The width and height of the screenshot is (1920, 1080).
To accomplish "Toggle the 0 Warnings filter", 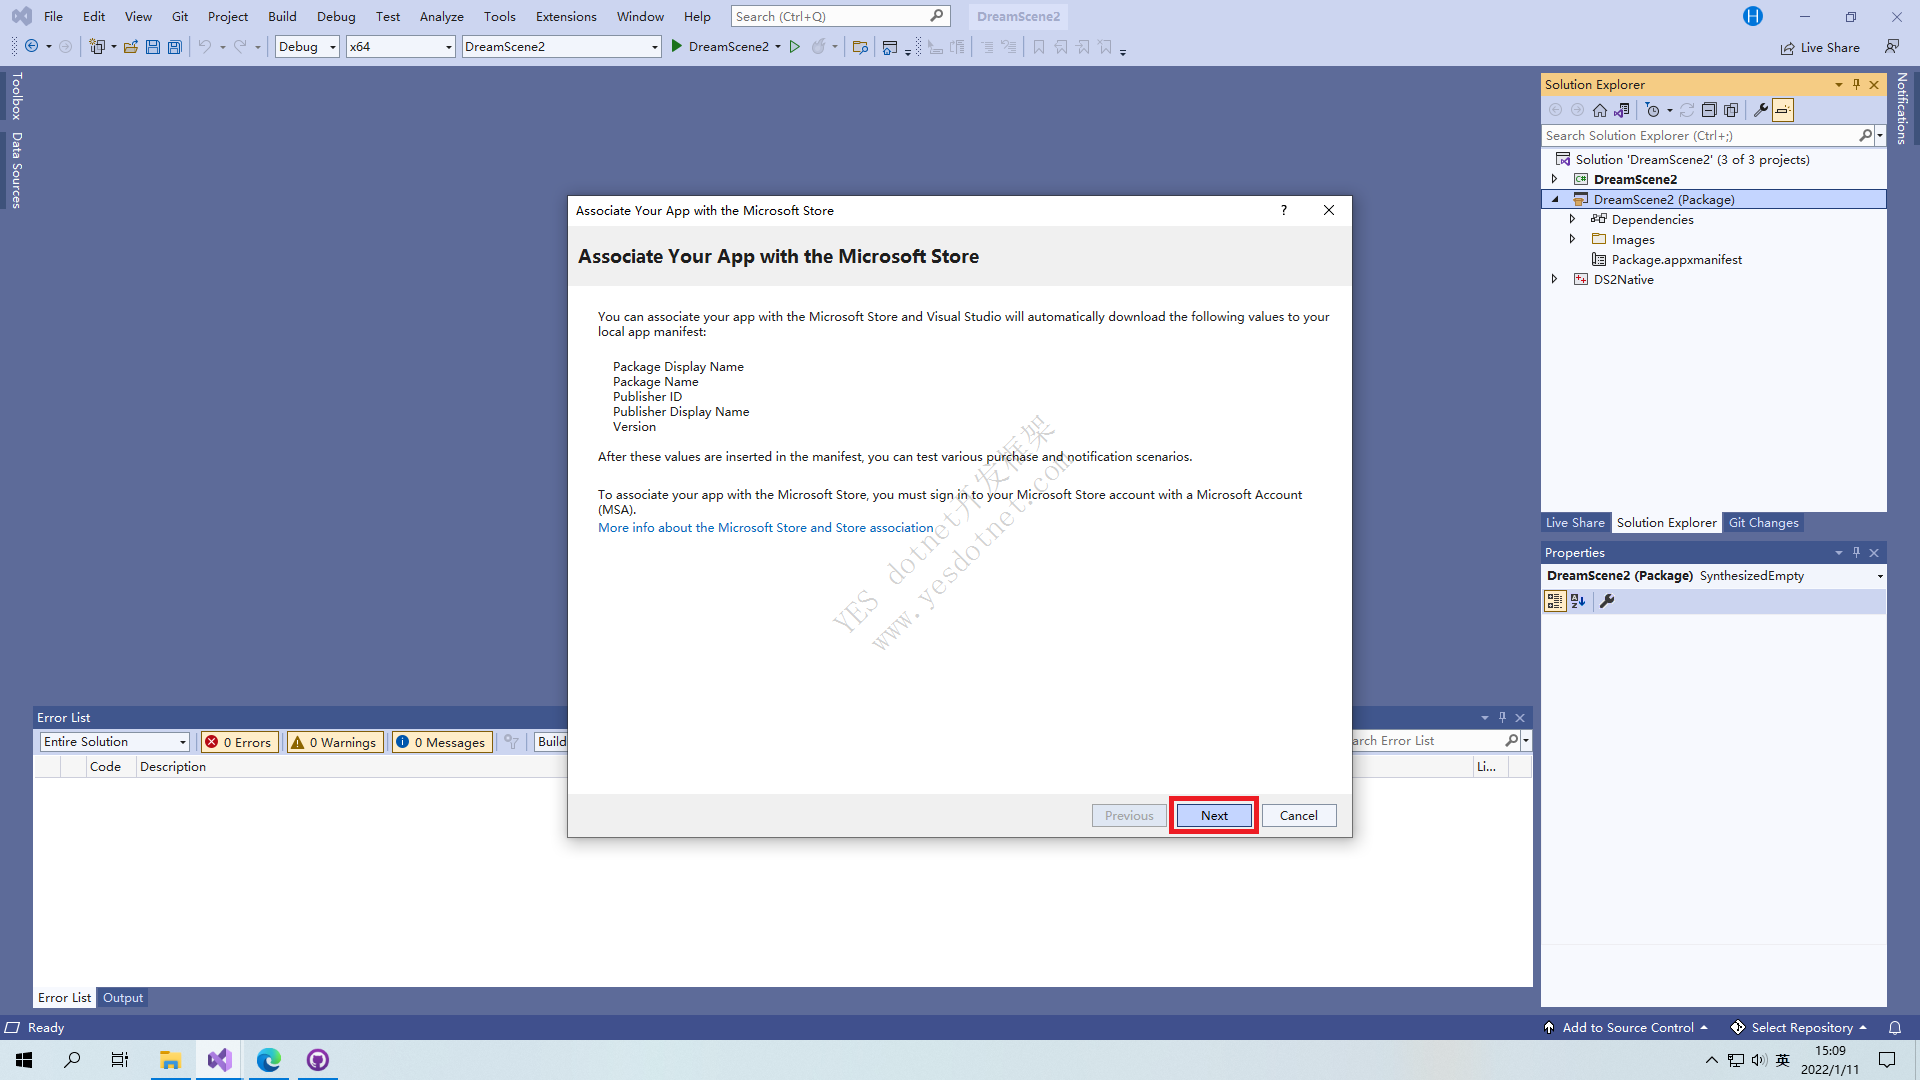I will click(335, 742).
